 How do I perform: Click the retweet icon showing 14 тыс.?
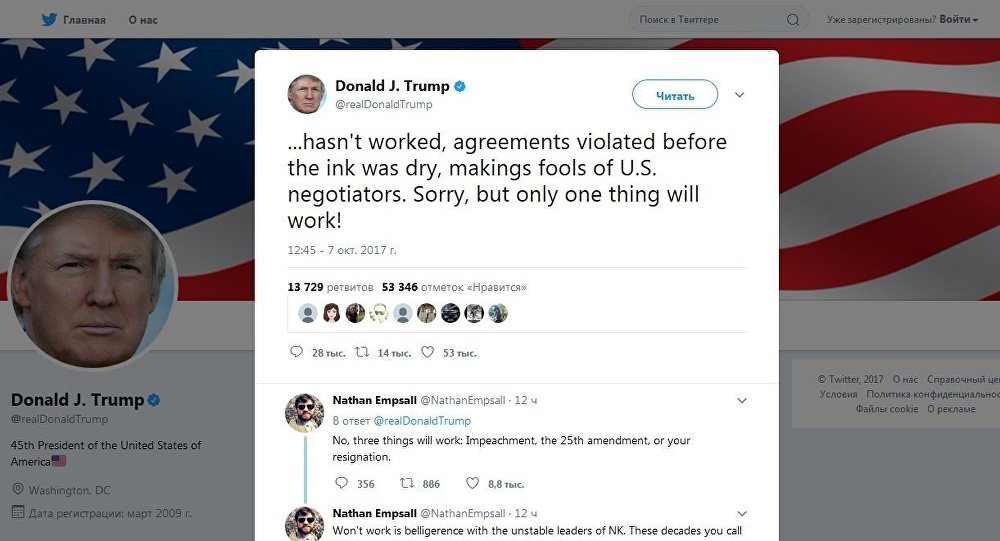coord(362,352)
